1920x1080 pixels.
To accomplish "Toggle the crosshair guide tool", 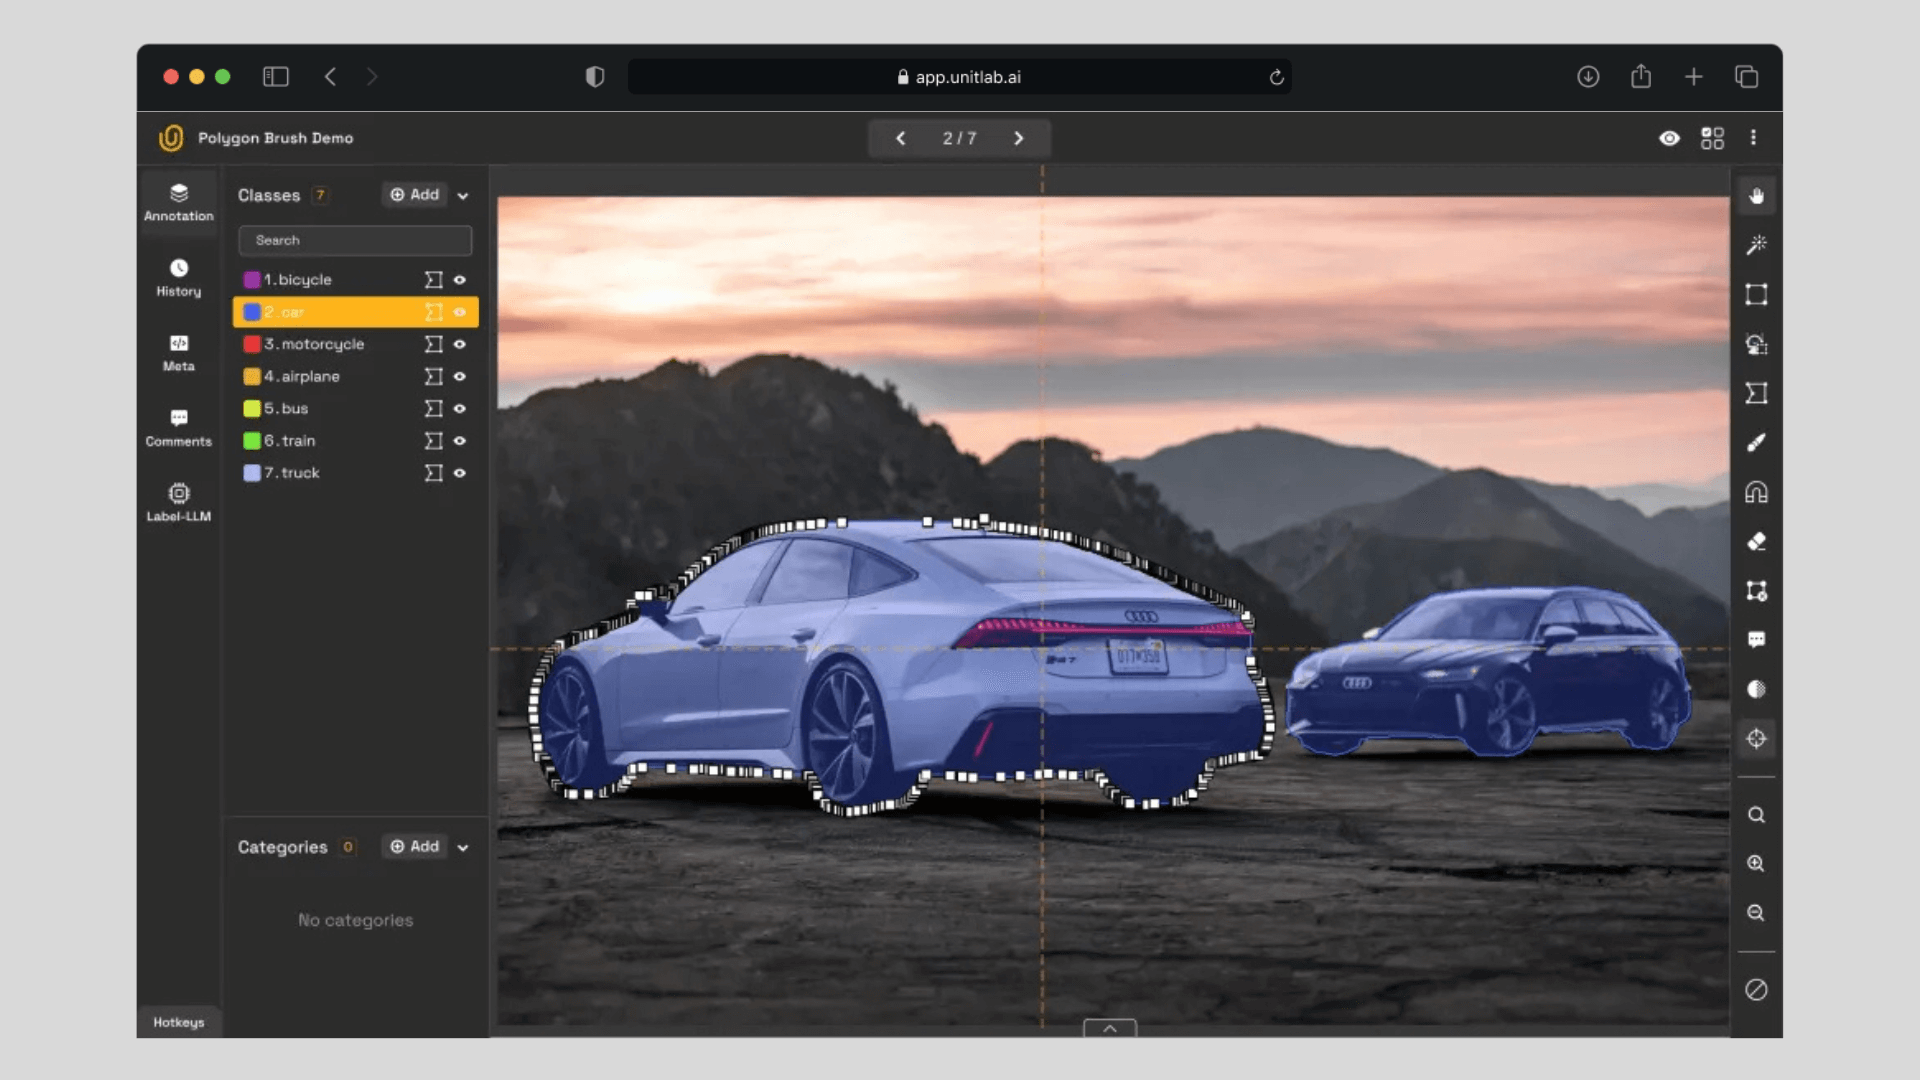I will 1756,739.
